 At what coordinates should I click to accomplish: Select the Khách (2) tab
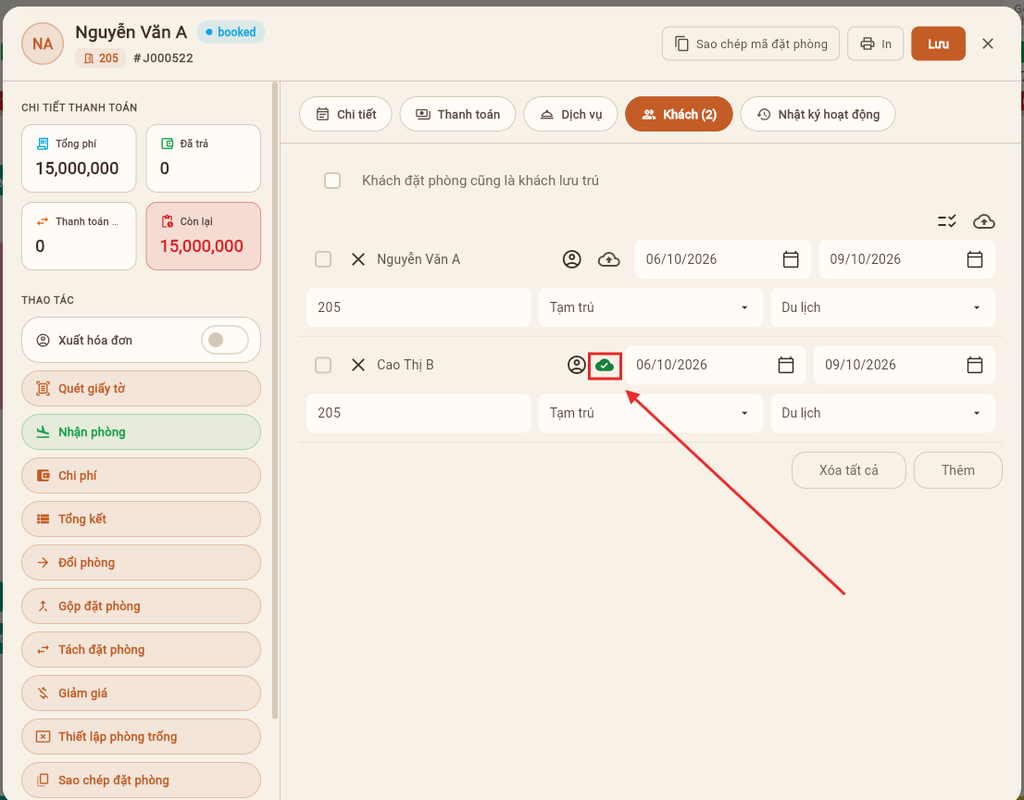coord(679,114)
